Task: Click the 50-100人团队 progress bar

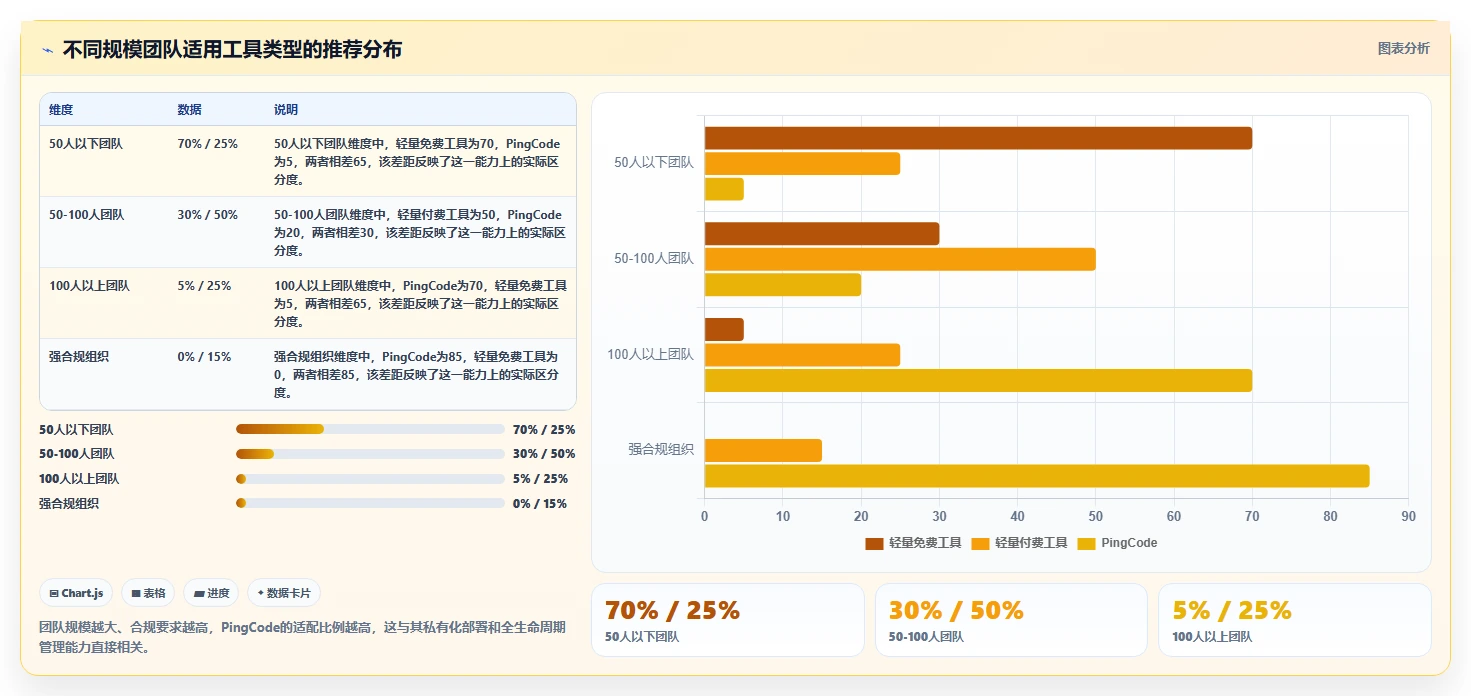Action: point(370,454)
